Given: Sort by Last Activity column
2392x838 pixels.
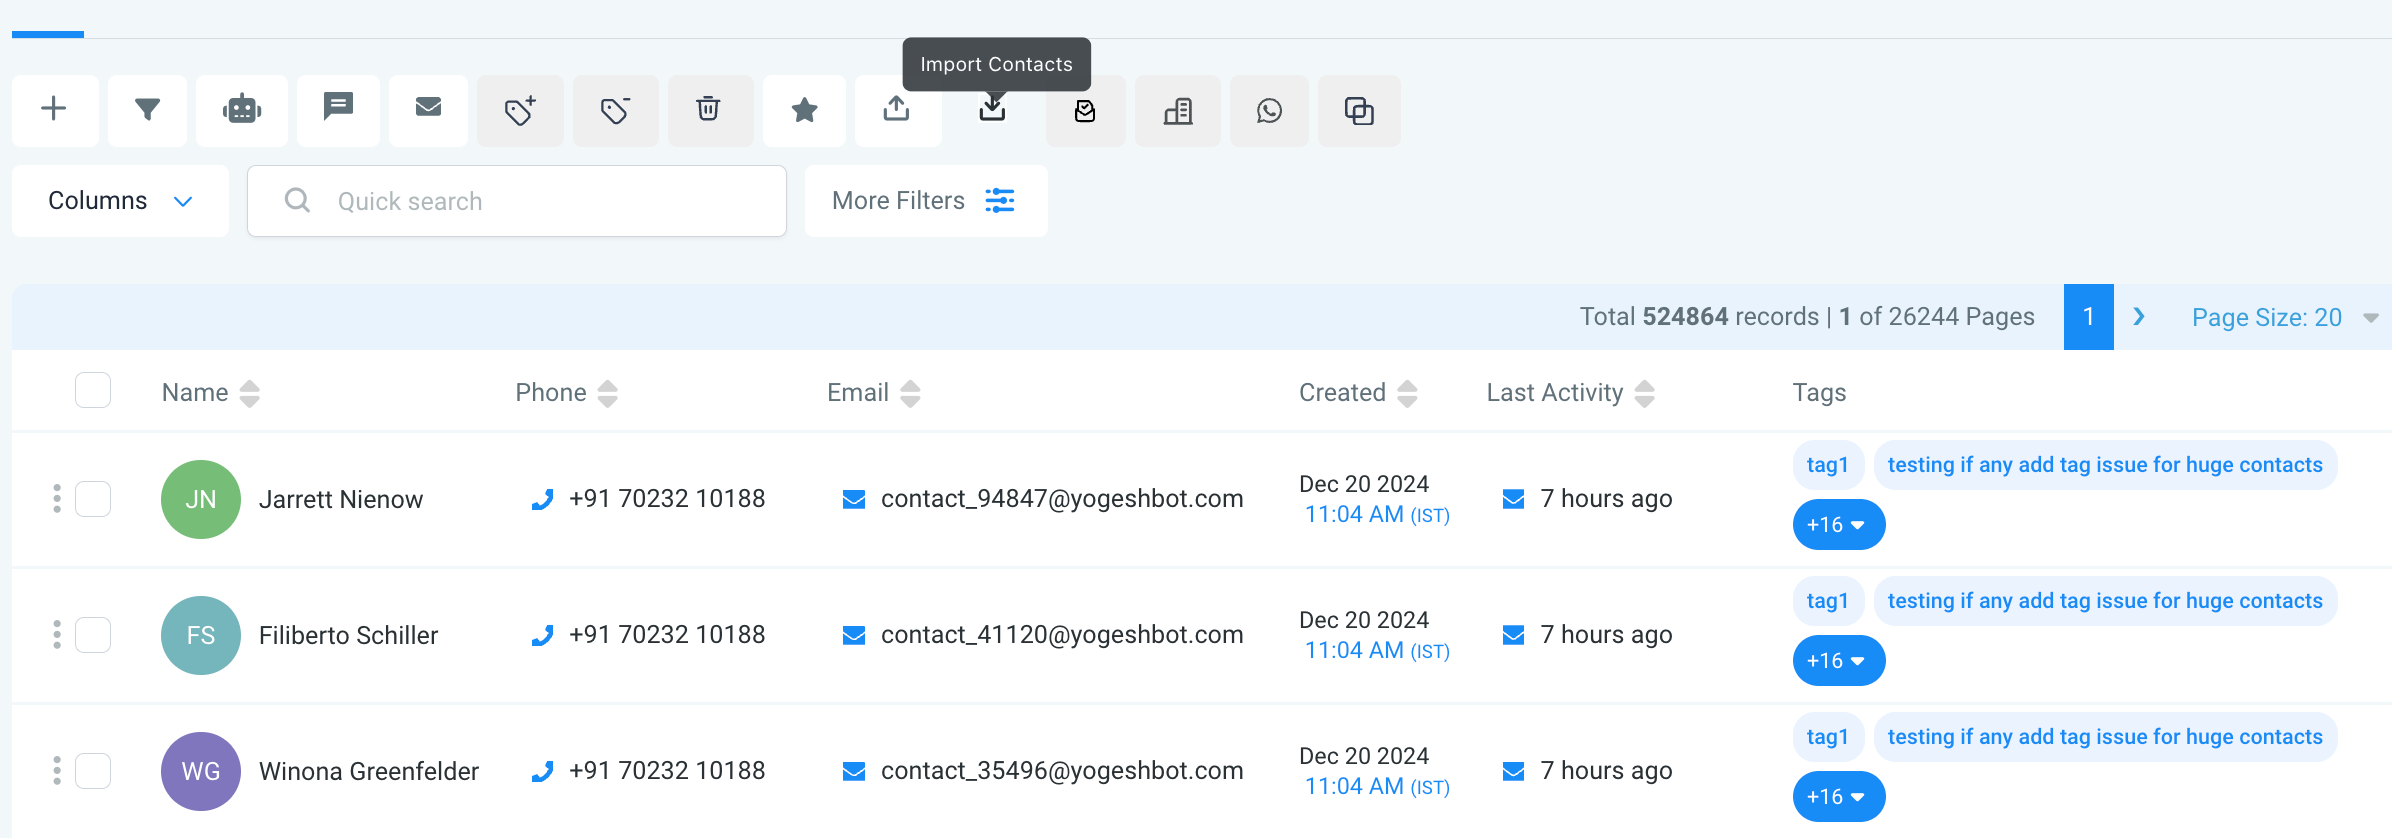Looking at the screenshot, I should (1645, 393).
